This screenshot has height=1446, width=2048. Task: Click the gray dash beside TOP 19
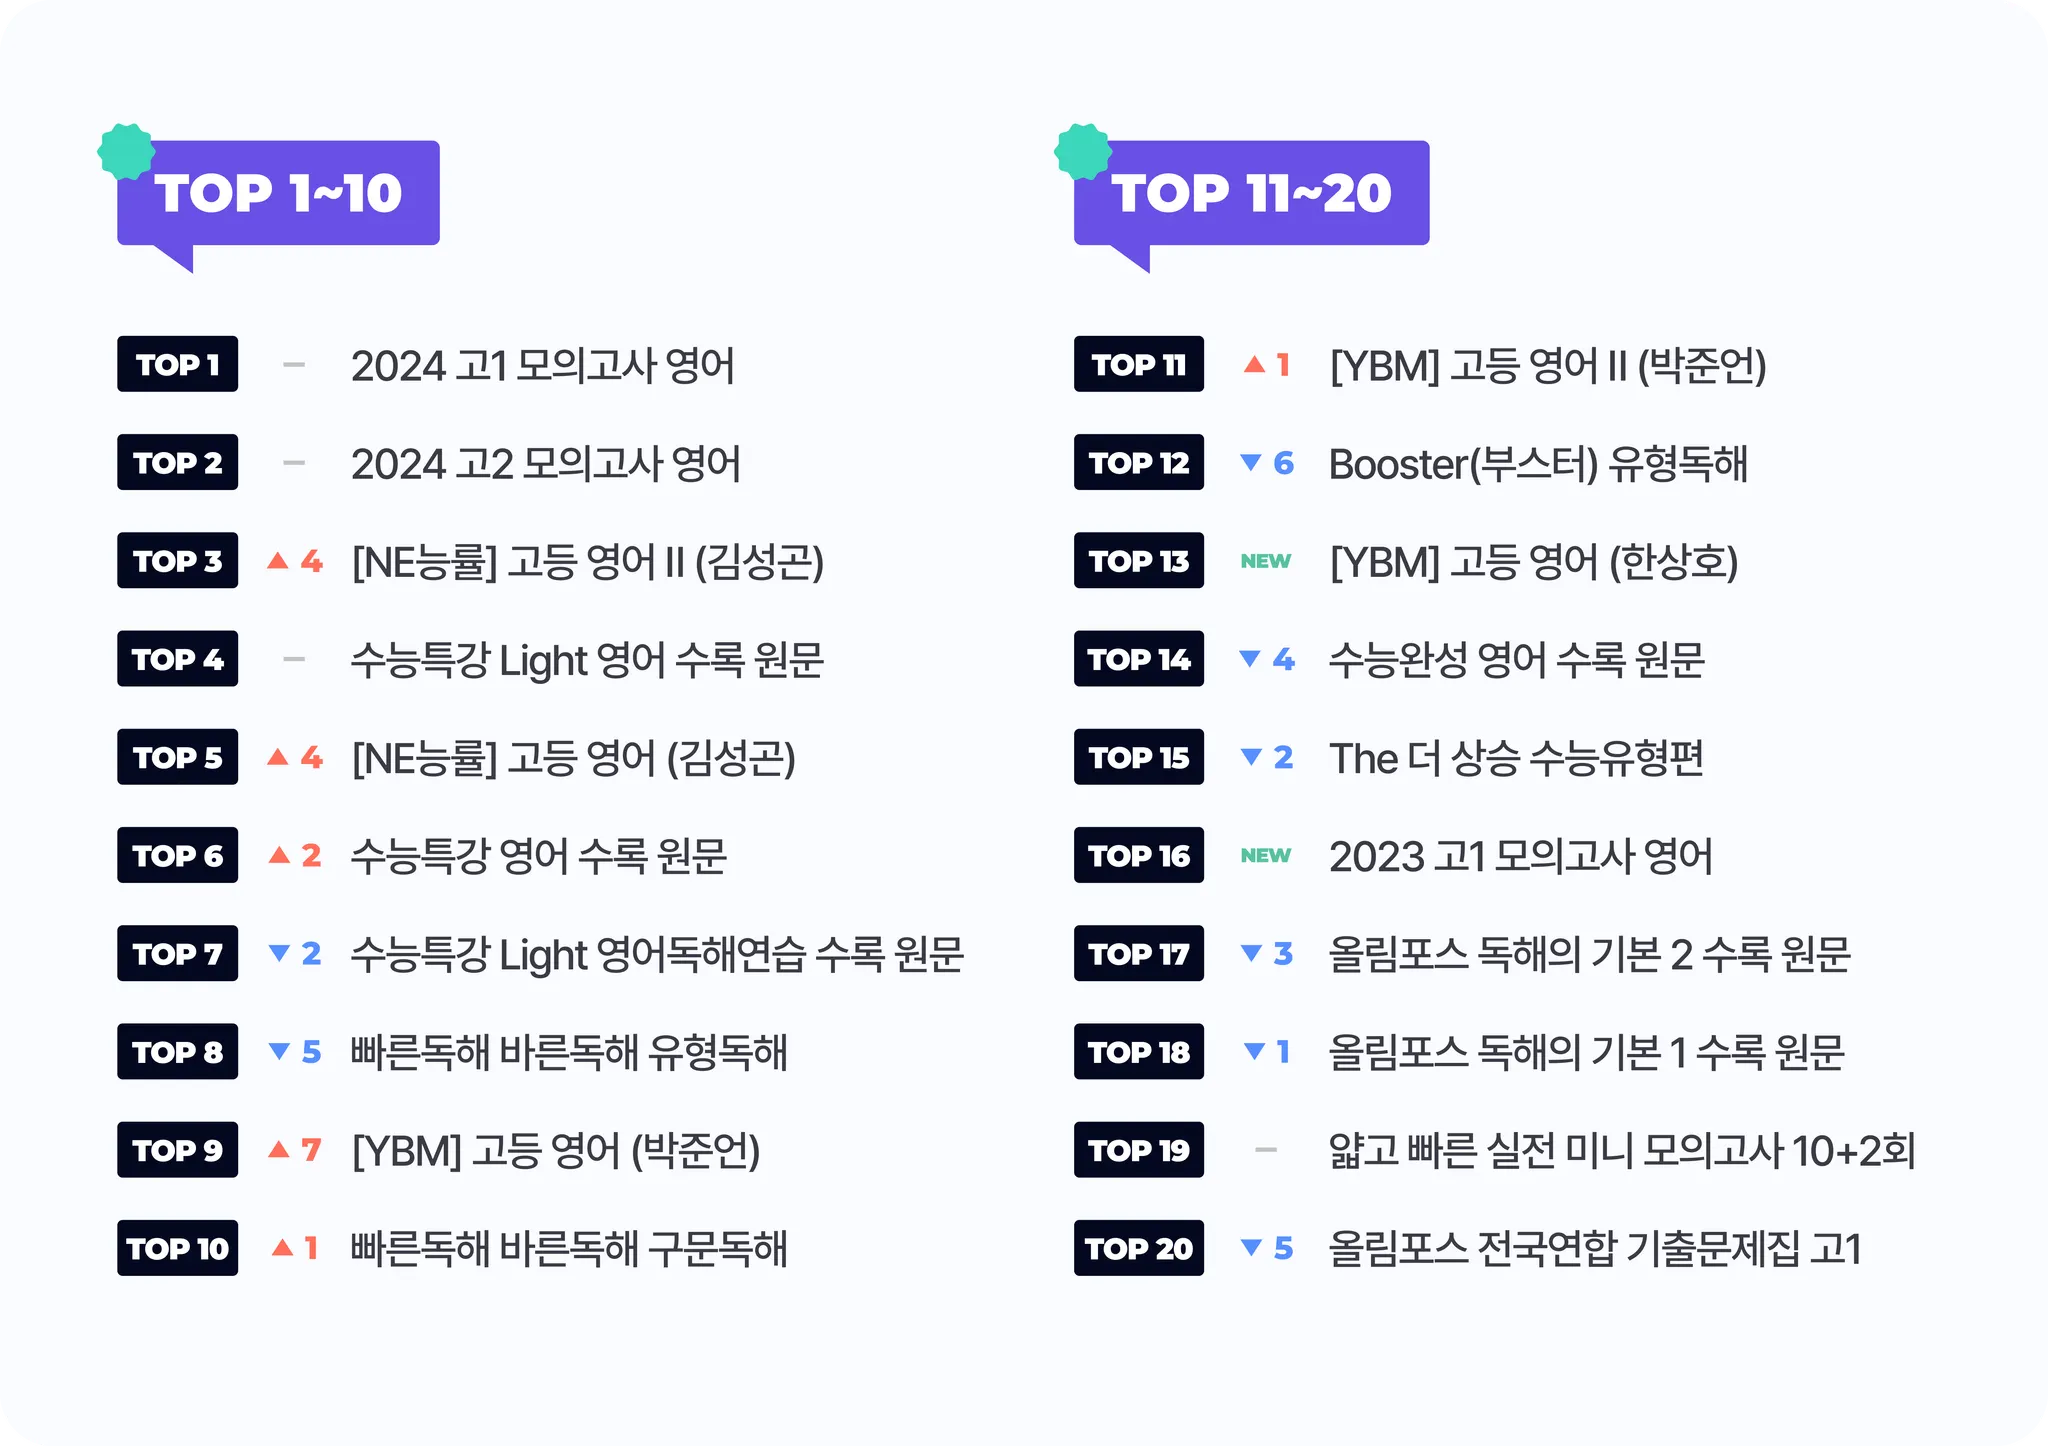point(1266,1150)
